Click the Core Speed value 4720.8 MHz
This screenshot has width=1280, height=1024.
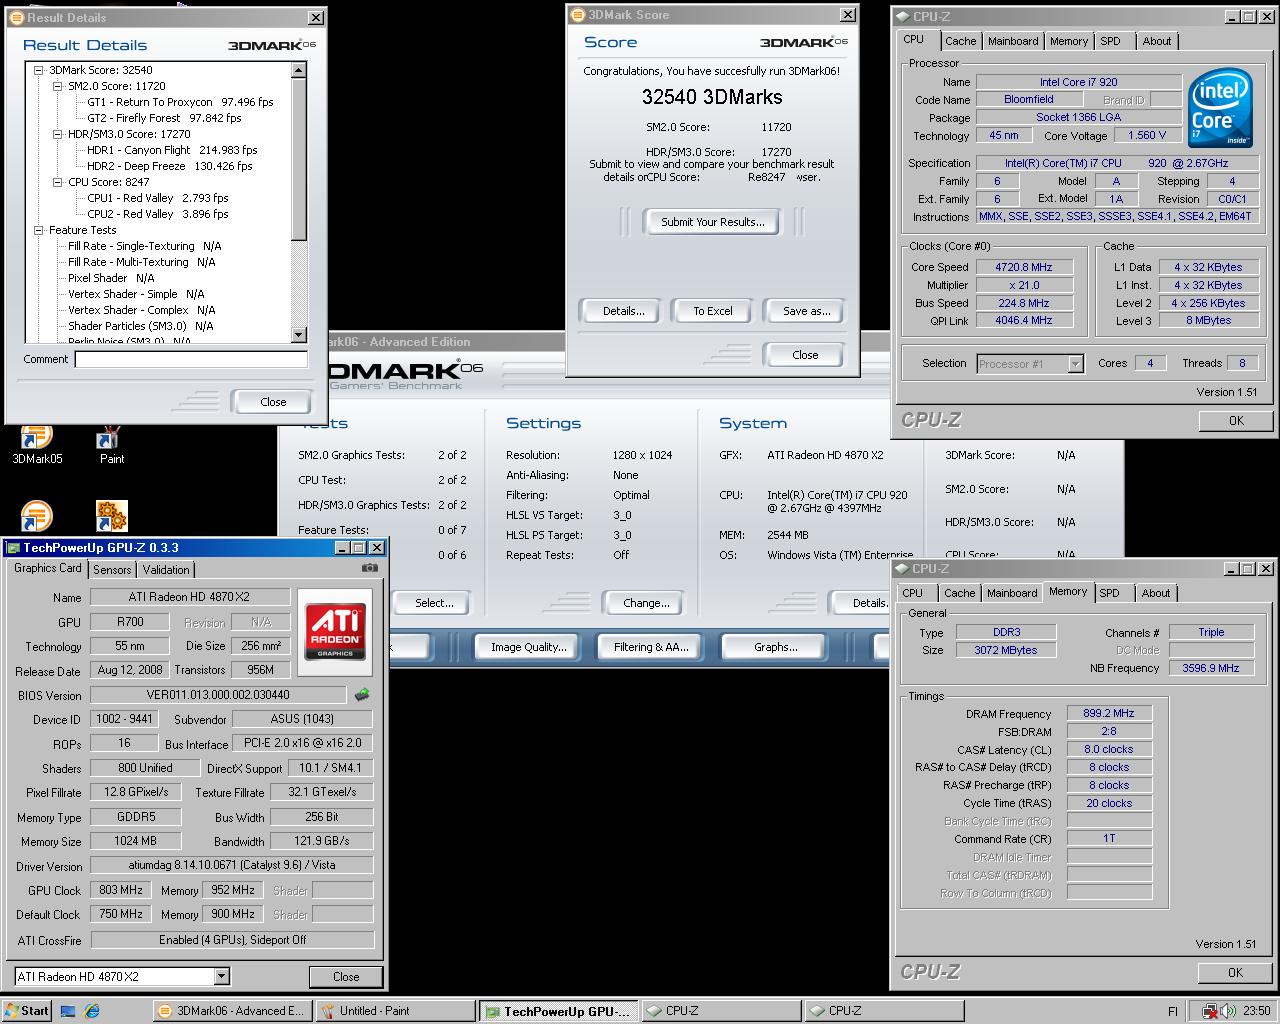pyautogui.click(x=1024, y=267)
